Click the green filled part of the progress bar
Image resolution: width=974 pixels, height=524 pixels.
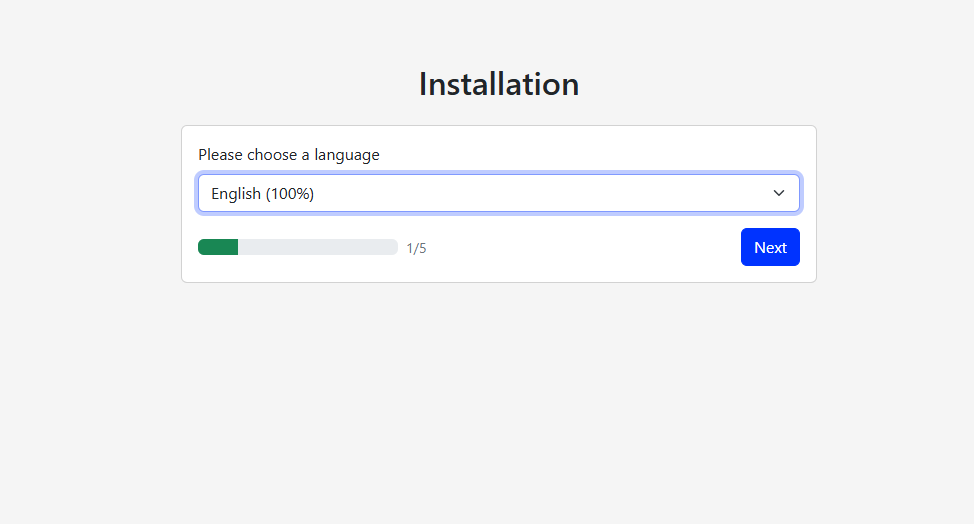click(x=218, y=247)
